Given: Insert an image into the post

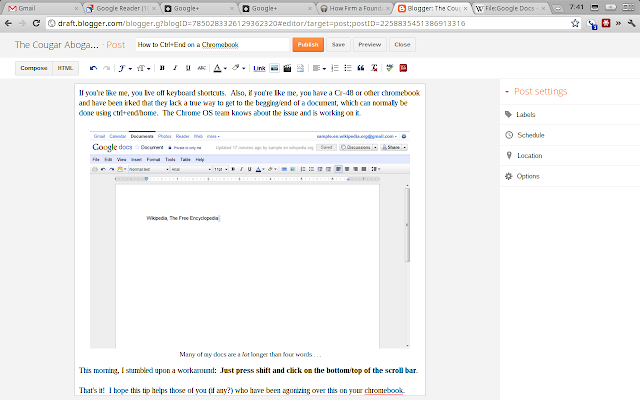Looking at the screenshot, I should (x=275, y=68).
